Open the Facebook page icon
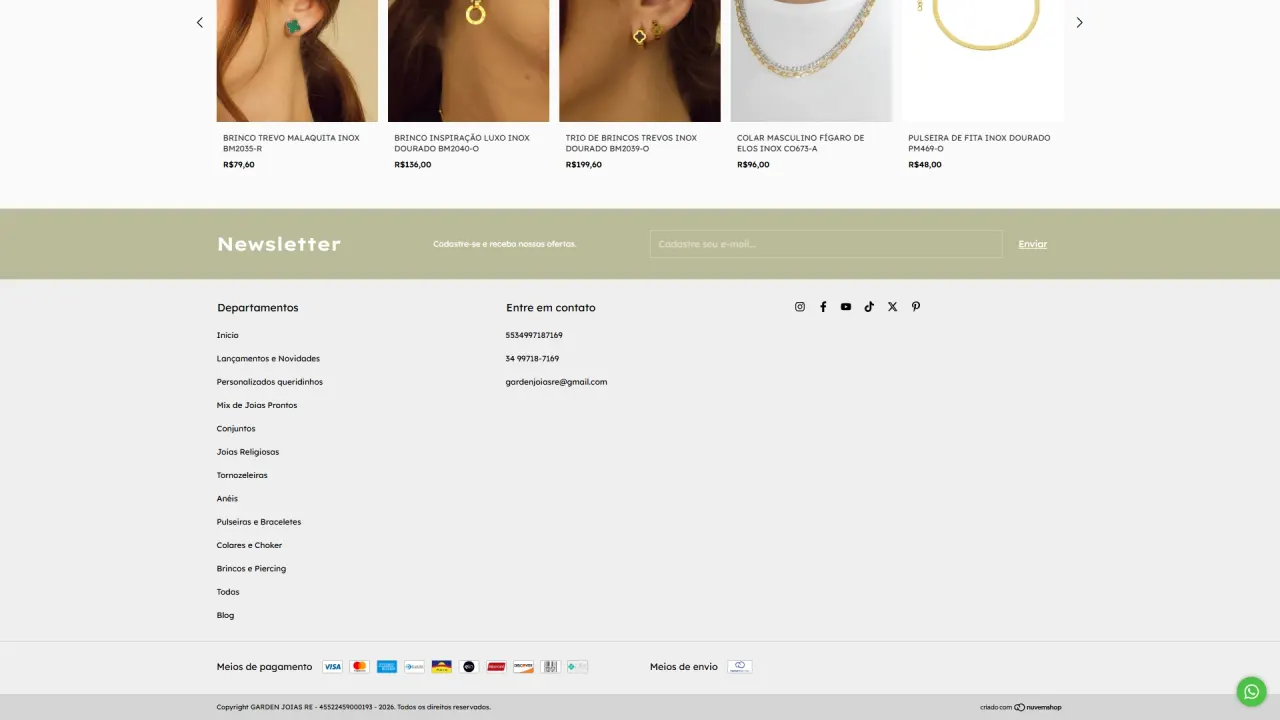 point(823,307)
